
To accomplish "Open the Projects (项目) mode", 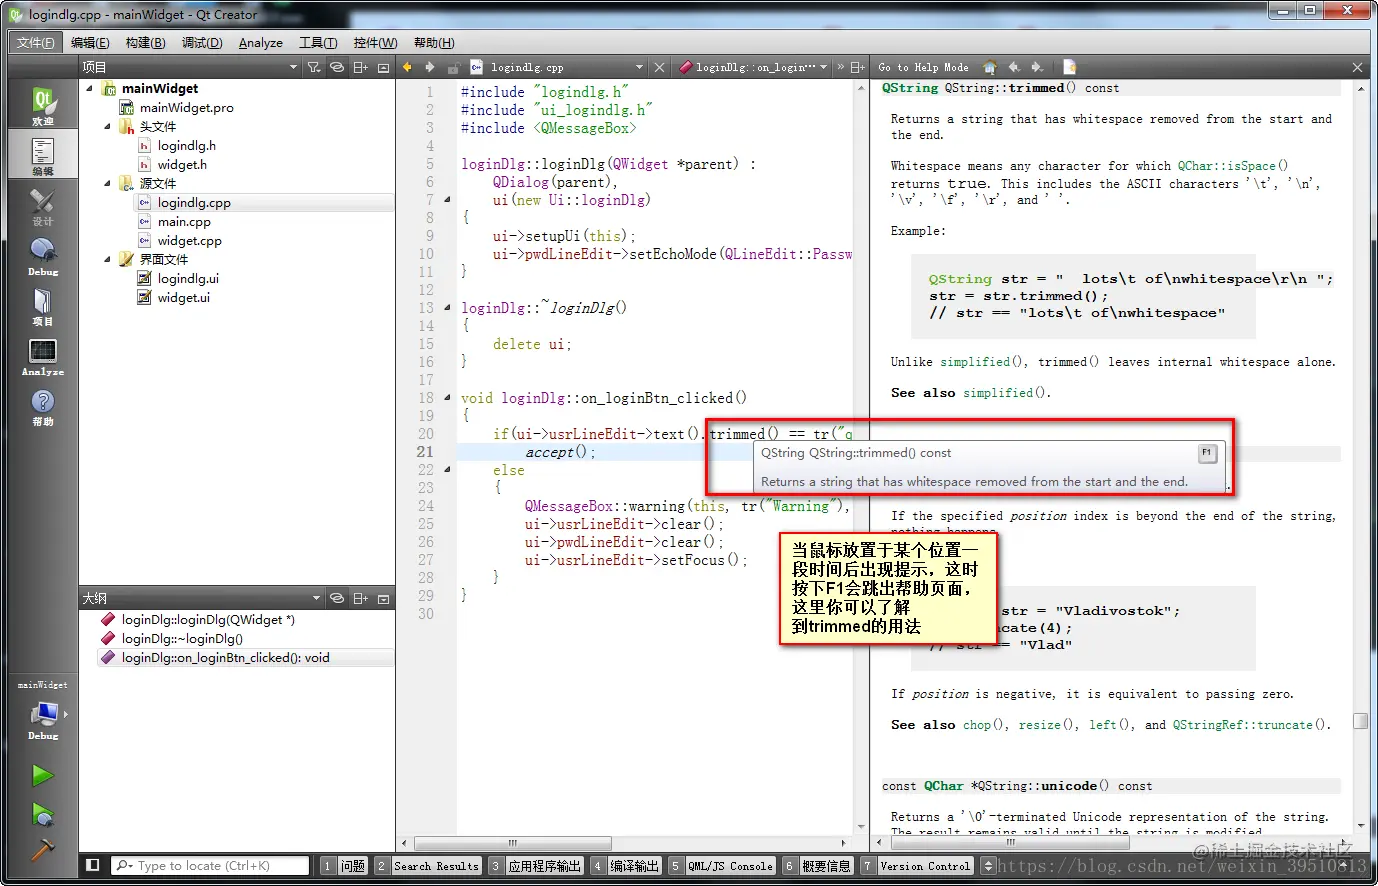I will pyautogui.click(x=42, y=305).
